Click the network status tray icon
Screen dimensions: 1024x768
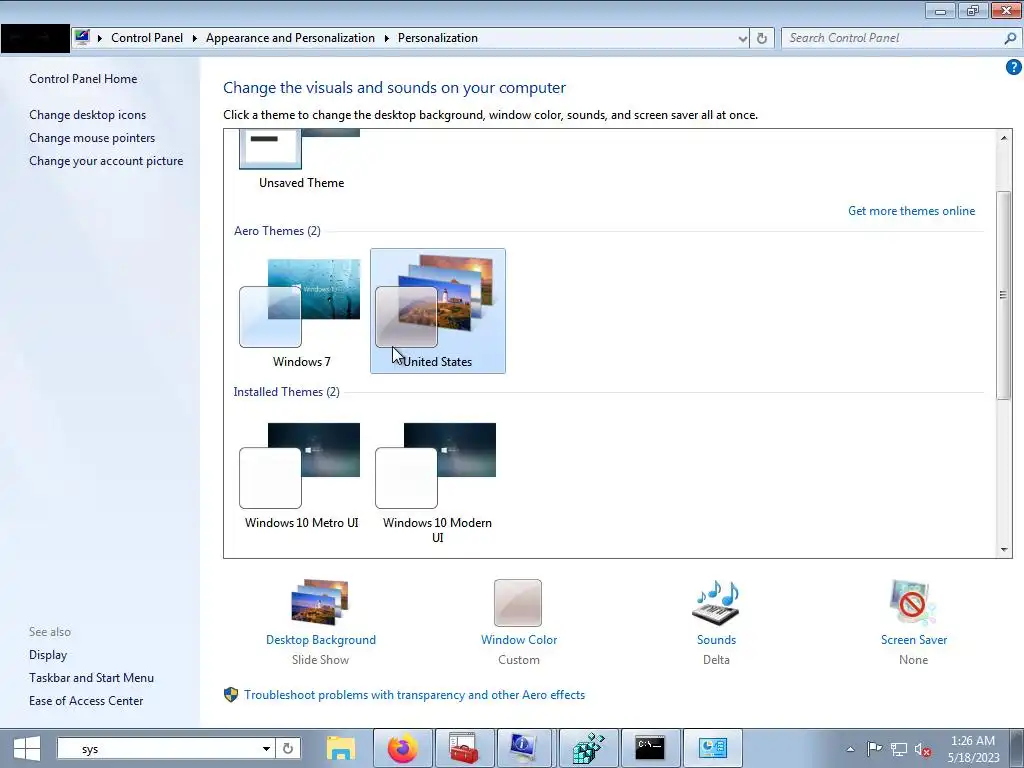coord(899,749)
